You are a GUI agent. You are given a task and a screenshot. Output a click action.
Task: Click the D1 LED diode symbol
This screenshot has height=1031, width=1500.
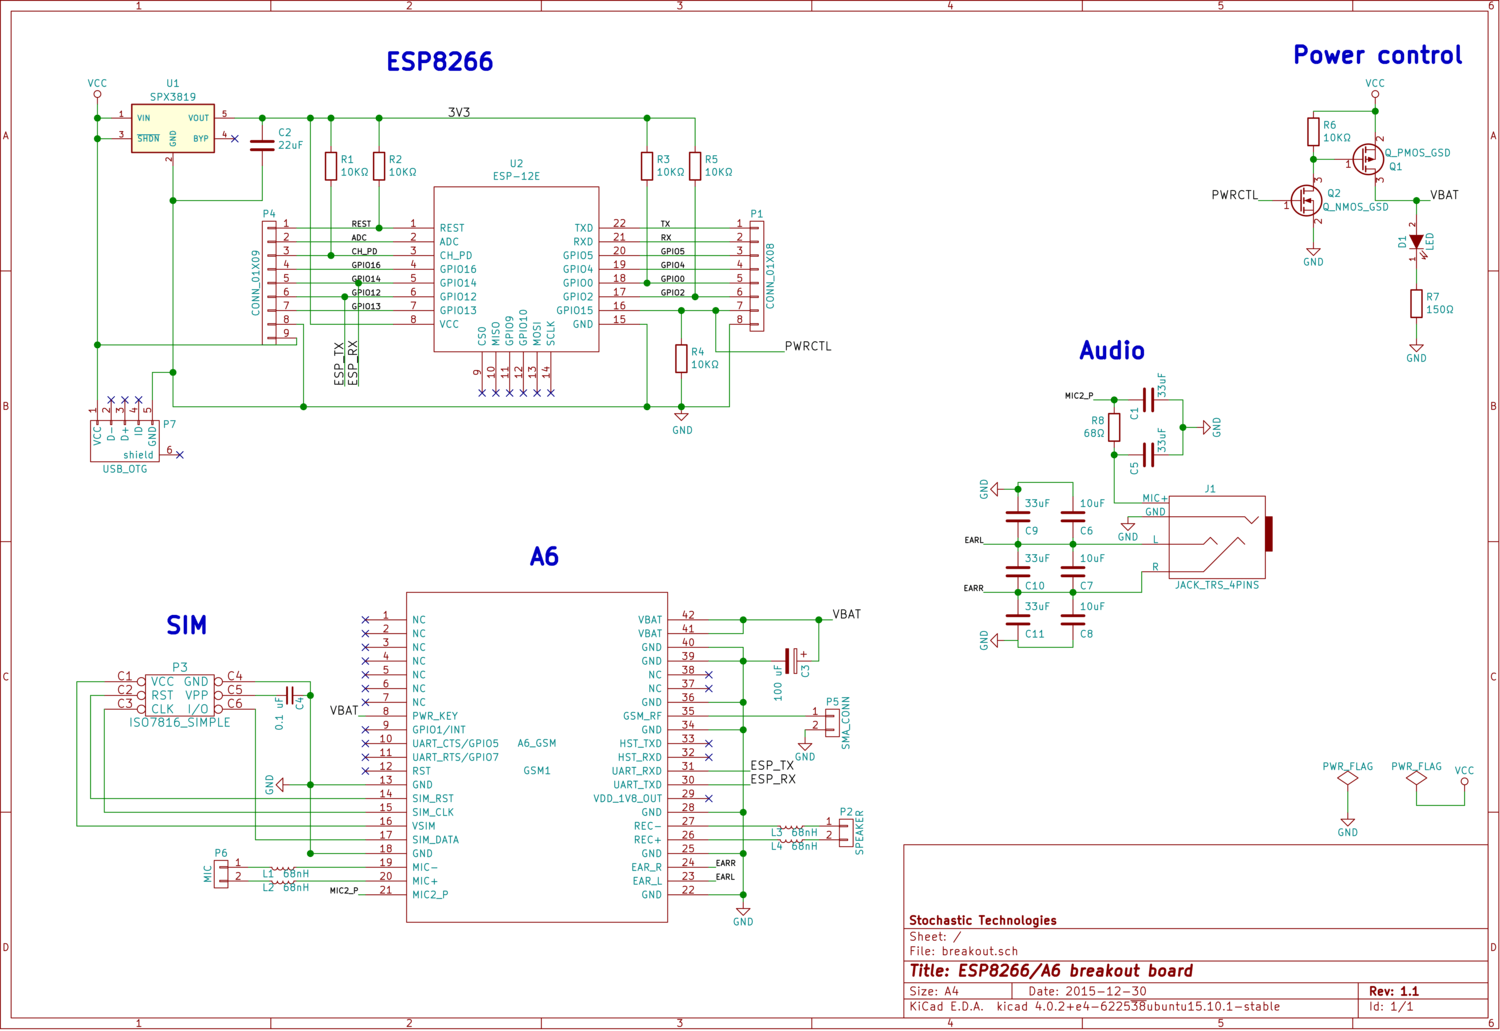click(x=1416, y=242)
